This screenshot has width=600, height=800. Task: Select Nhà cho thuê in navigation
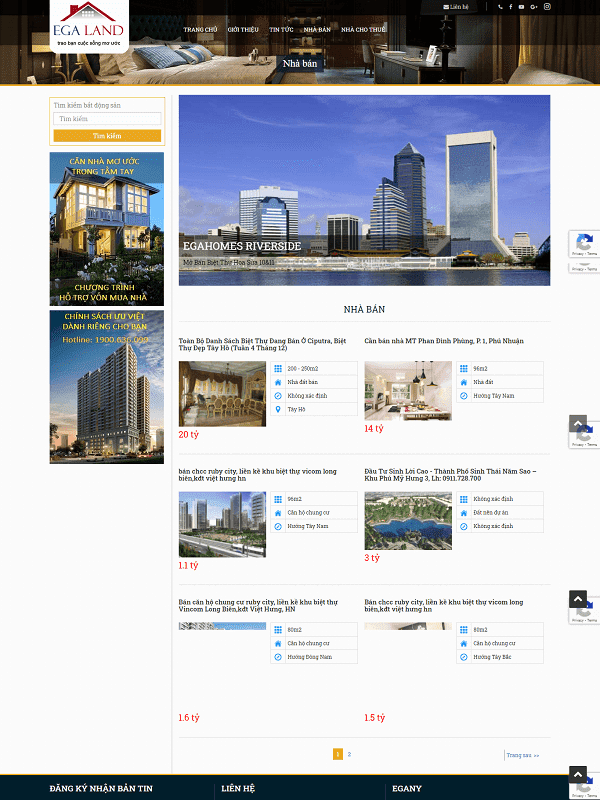pyautogui.click(x=363, y=30)
